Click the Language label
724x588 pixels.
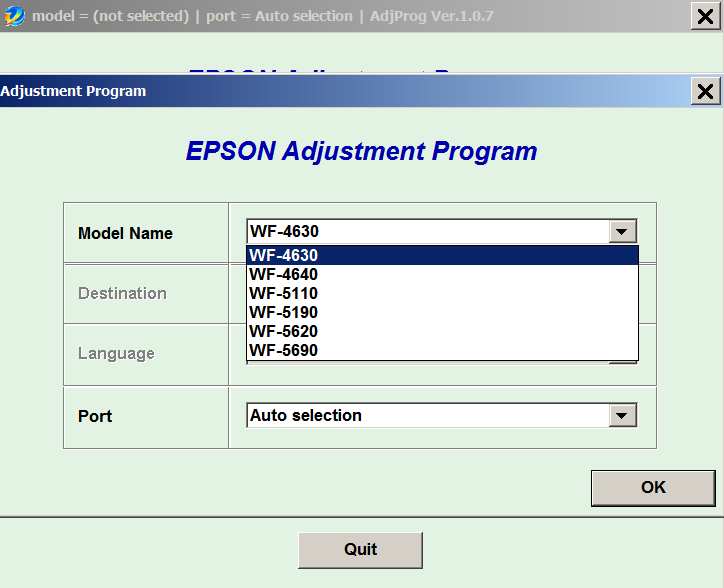[116, 354]
